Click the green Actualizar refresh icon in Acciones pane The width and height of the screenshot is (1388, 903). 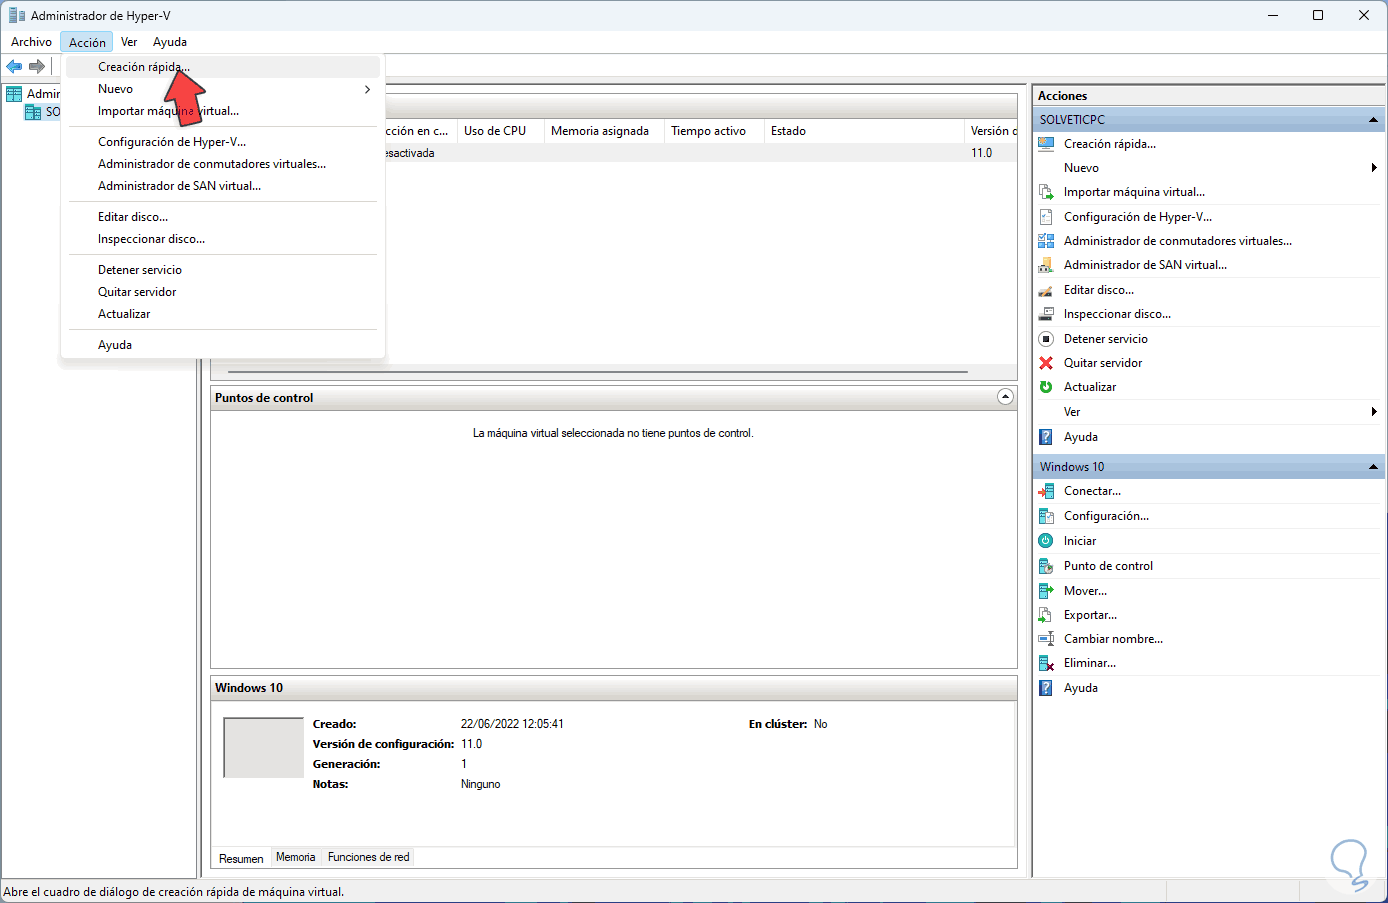1046,387
